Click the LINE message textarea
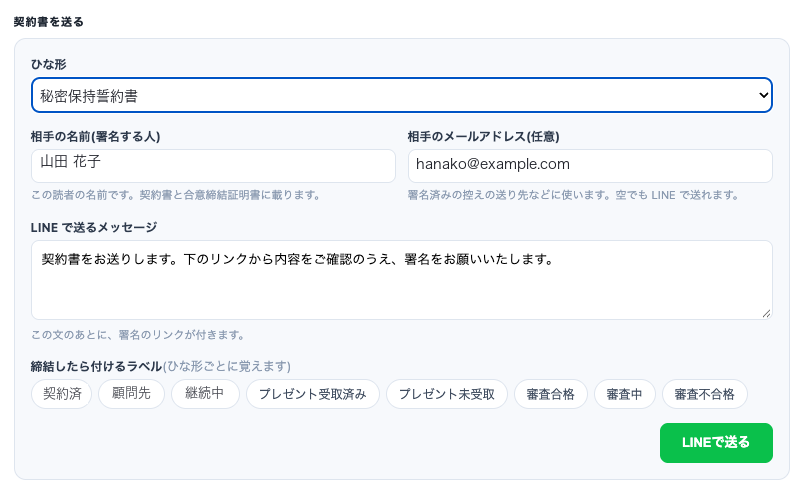 coord(401,280)
